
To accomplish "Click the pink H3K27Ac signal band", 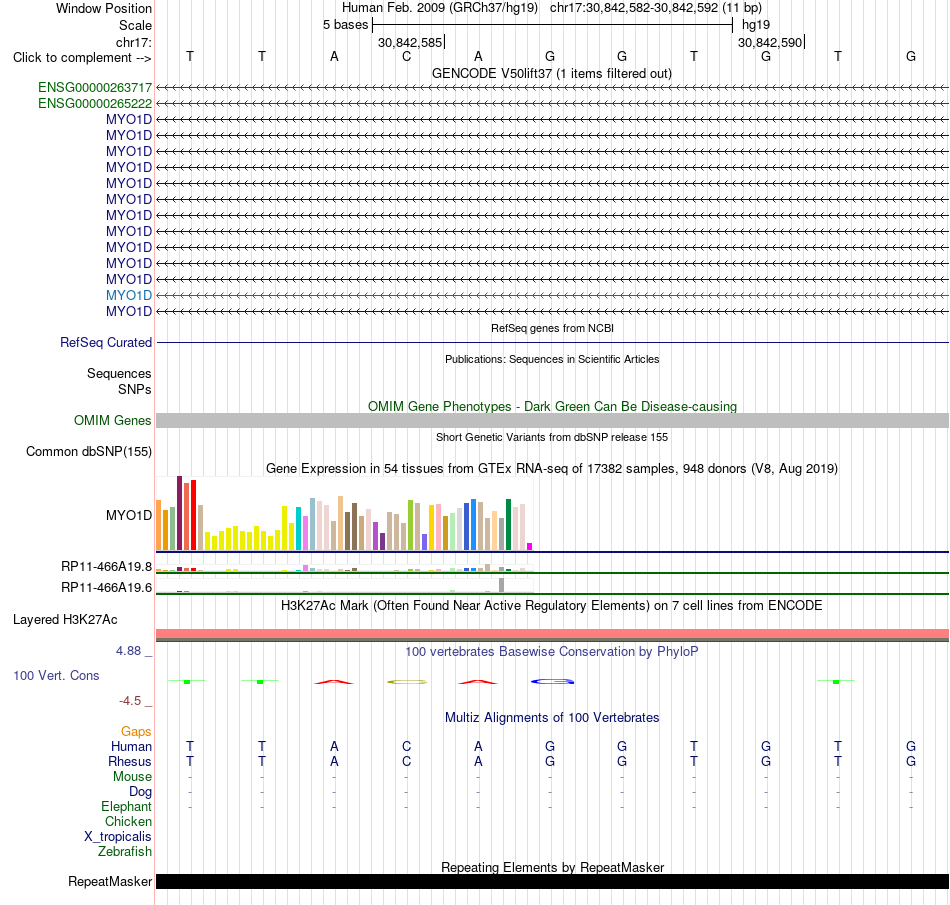I will pos(552,634).
